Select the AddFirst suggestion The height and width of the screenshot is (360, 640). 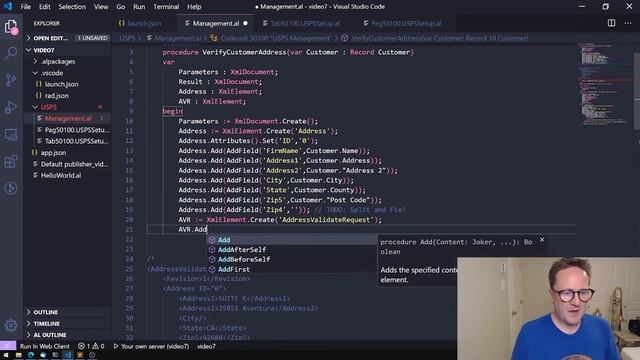point(292,269)
